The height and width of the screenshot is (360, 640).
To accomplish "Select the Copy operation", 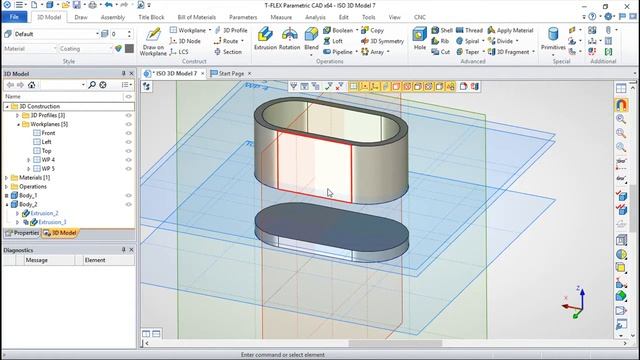I will pos(372,30).
